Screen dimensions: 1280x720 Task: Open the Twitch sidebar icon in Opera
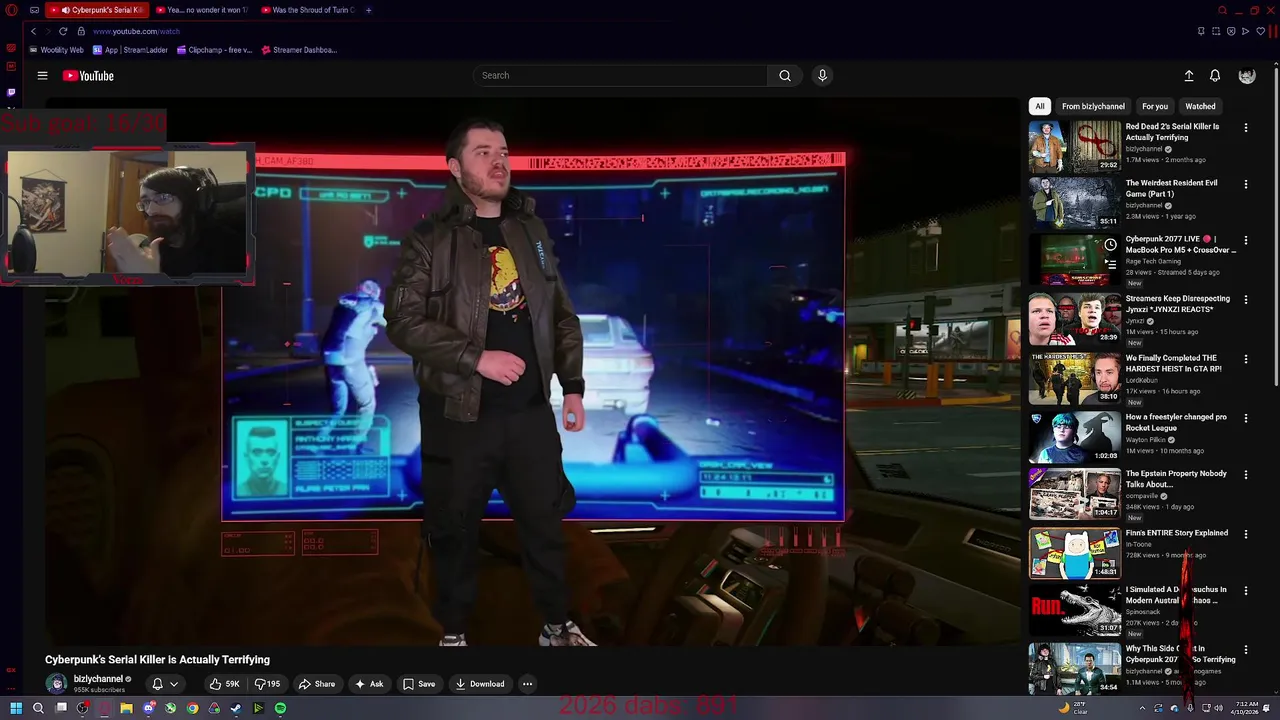coord(11,92)
